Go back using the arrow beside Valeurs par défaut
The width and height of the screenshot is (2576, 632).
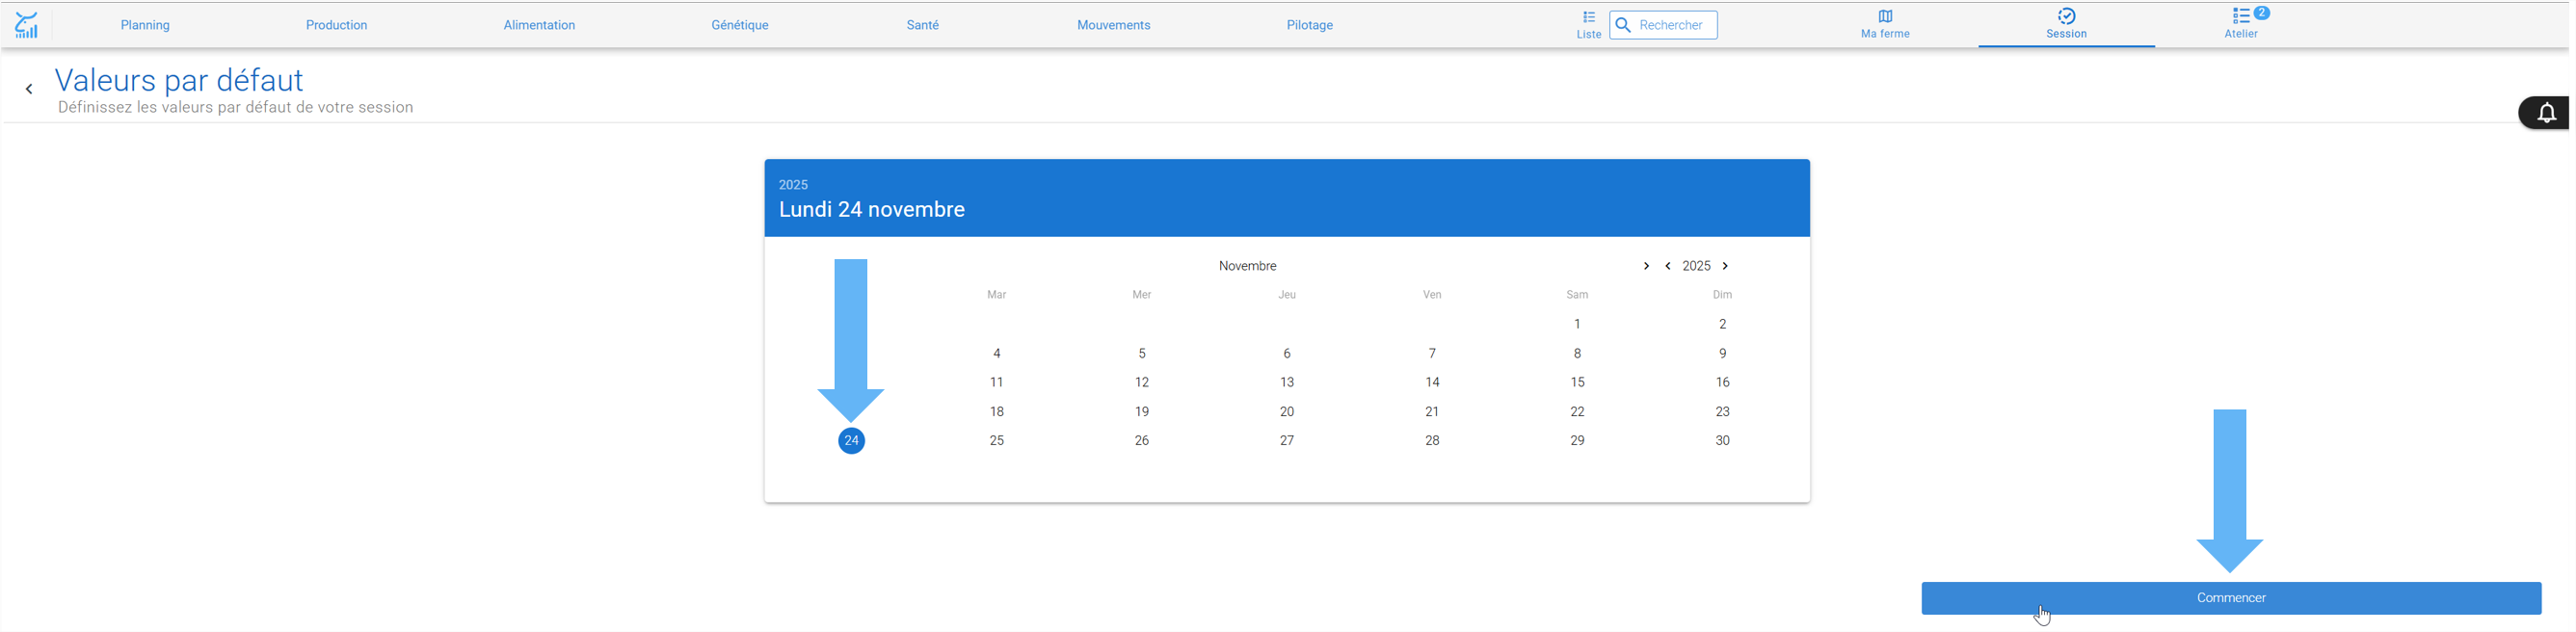pos(29,89)
